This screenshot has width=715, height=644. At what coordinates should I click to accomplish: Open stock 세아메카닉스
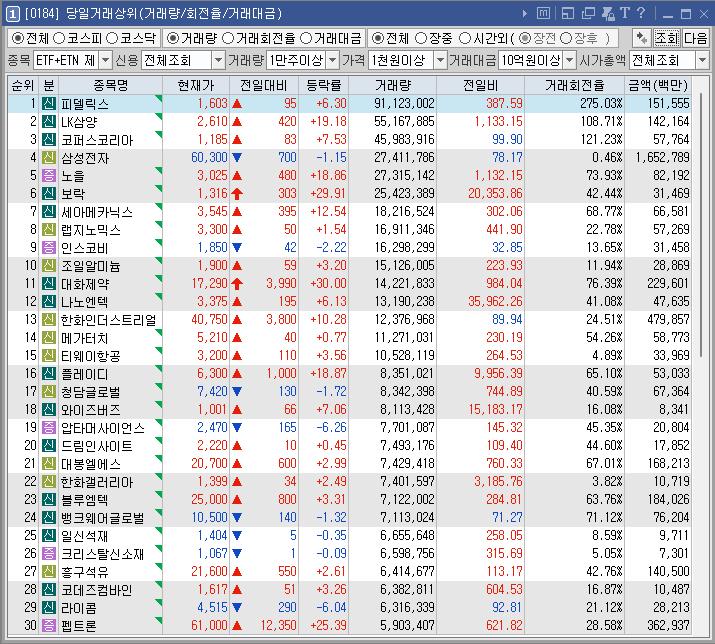coord(97,212)
